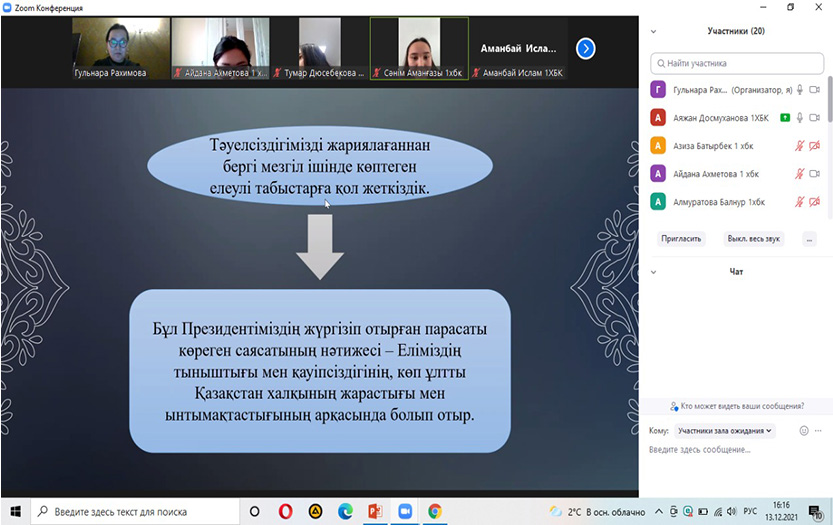The height and width of the screenshot is (525, 833).
Task: Collapse the Чат panel chevron
Action: pyautogui.click(x=654, y=271)
